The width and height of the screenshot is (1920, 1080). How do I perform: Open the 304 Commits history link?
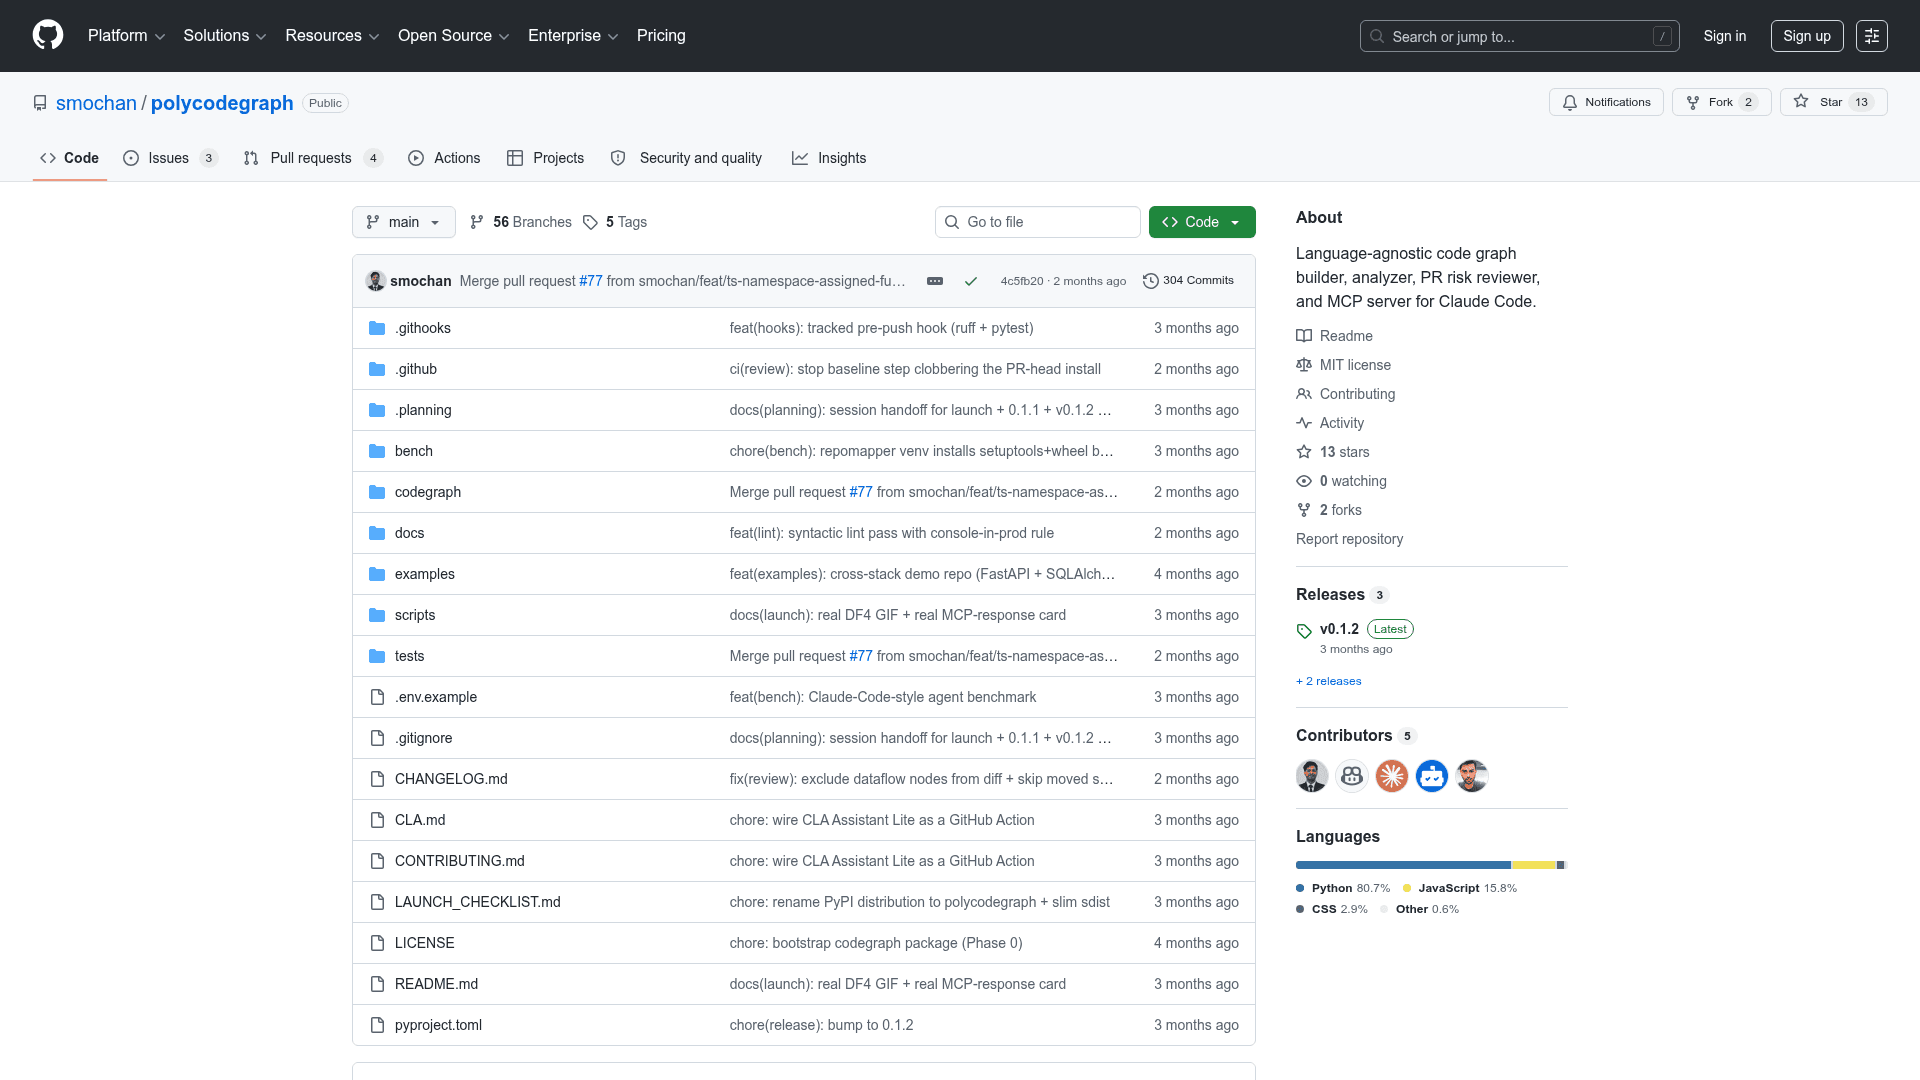[x=1188, y=281]
